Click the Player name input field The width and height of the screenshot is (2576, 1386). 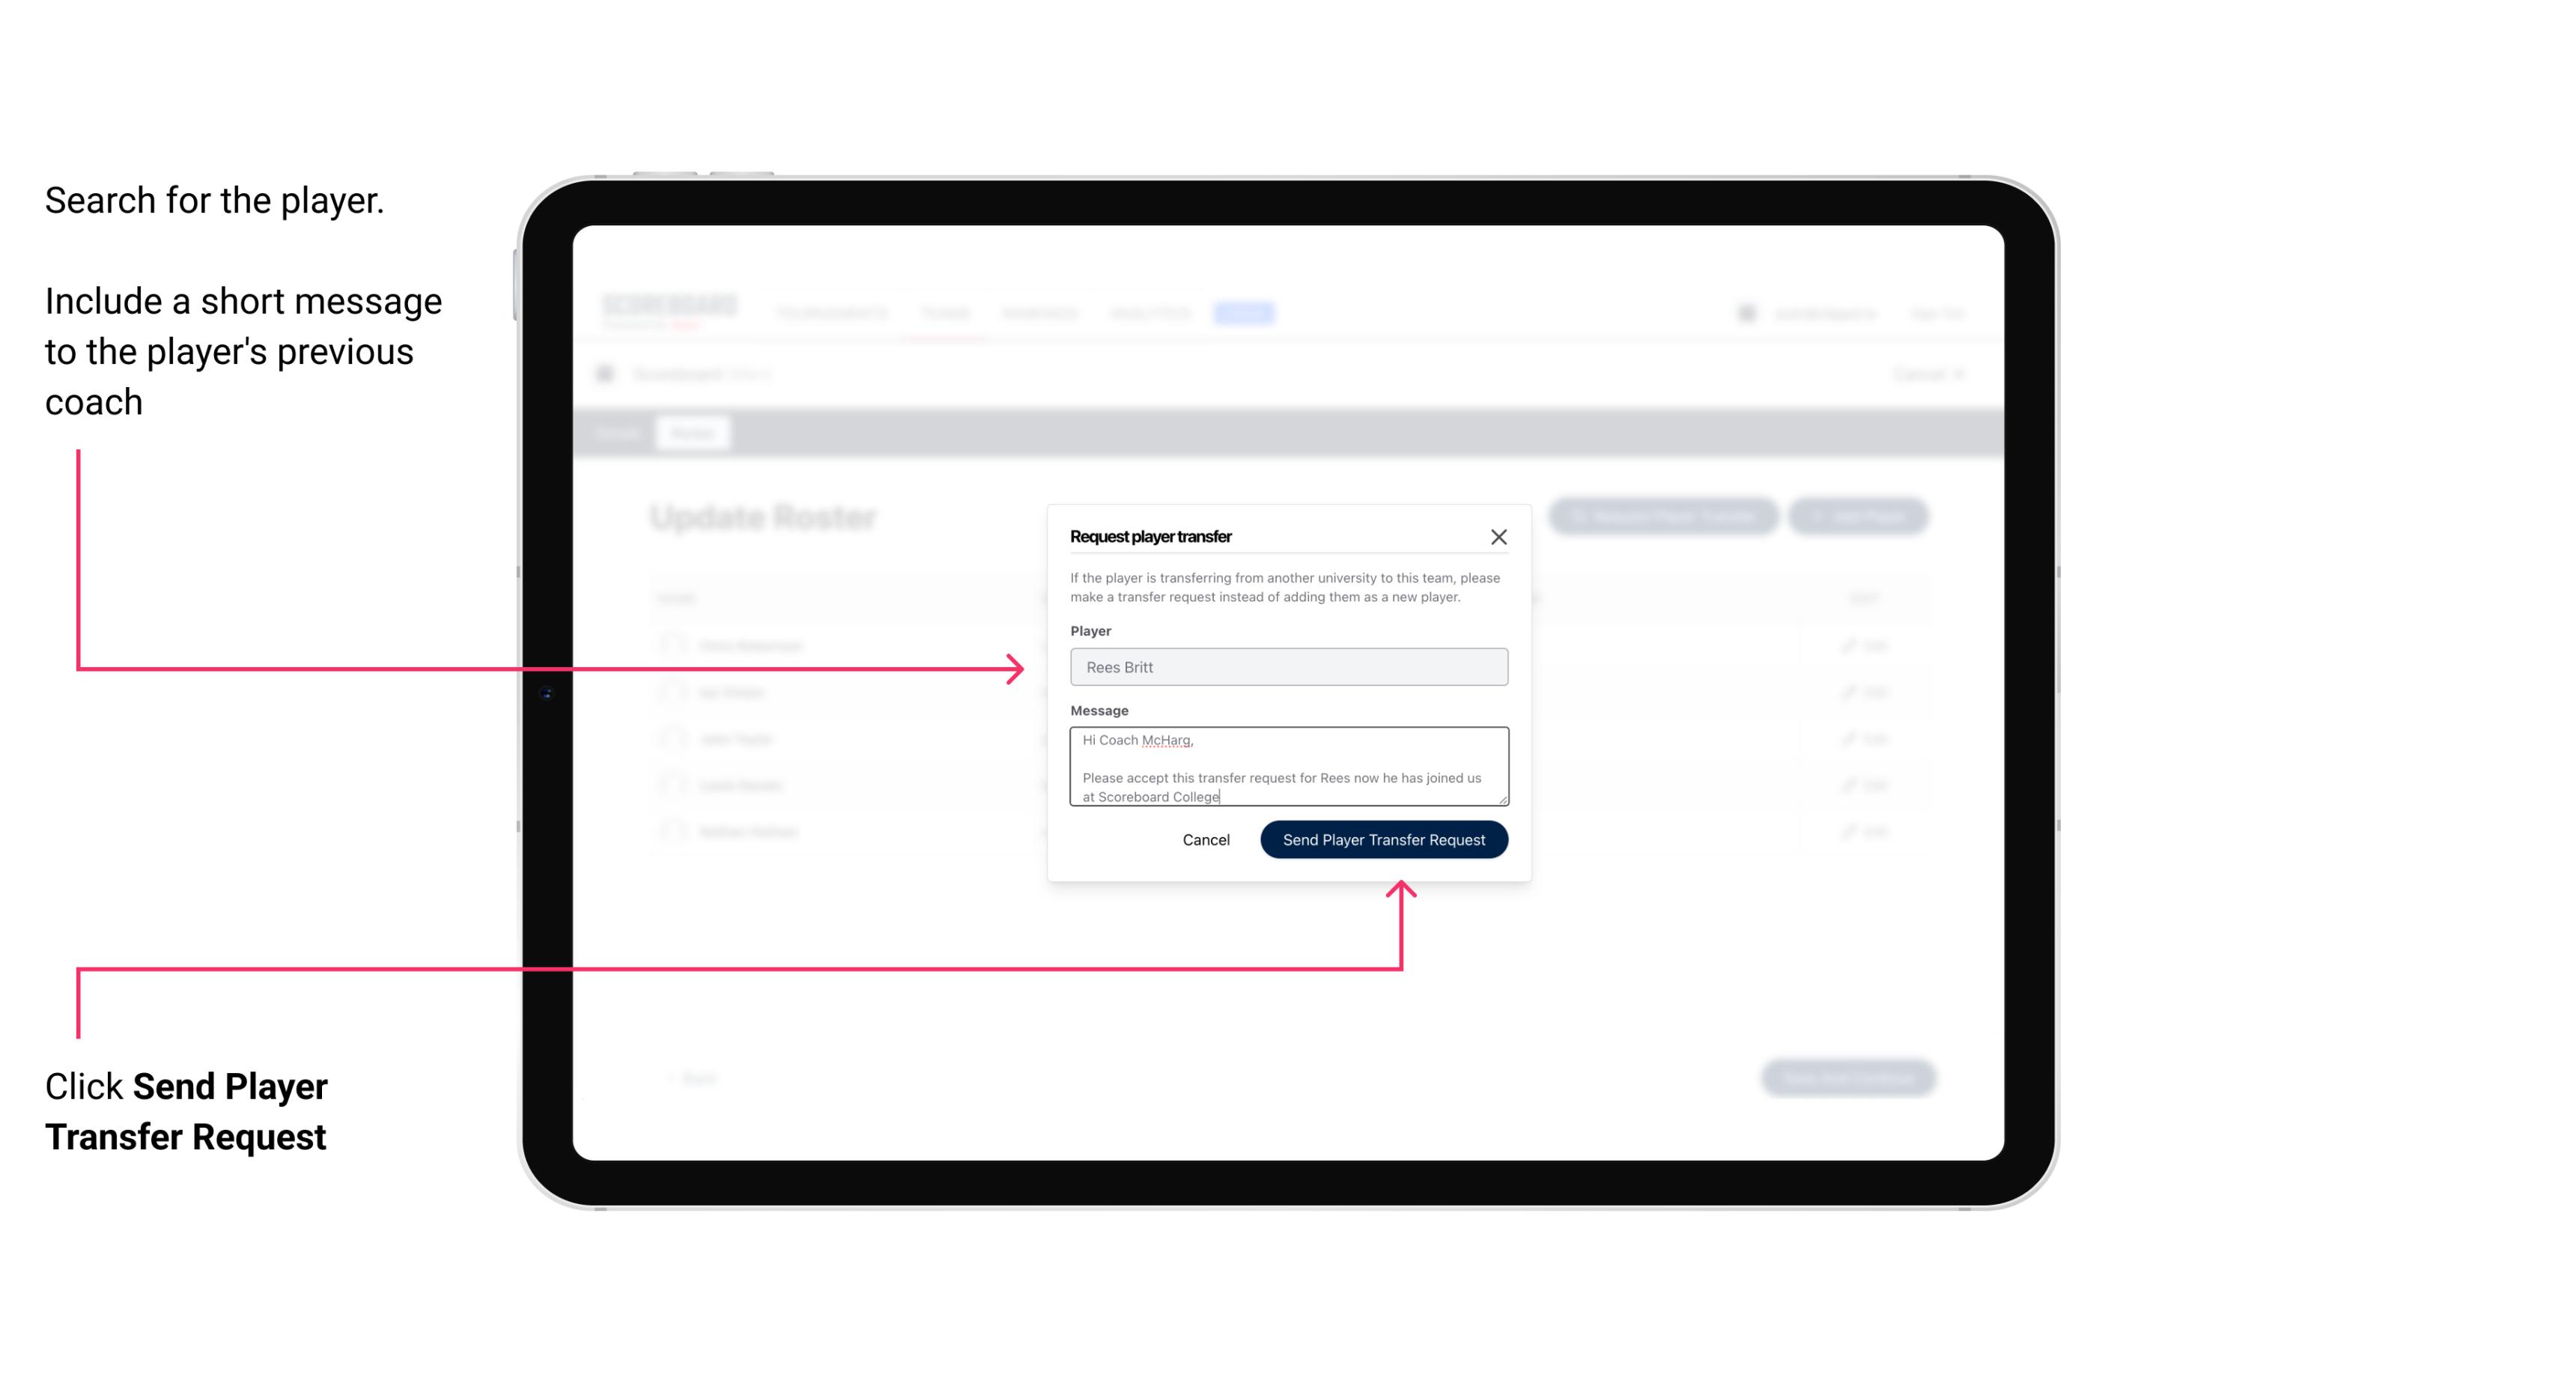pyautogui.click(x=1287, y=667)
